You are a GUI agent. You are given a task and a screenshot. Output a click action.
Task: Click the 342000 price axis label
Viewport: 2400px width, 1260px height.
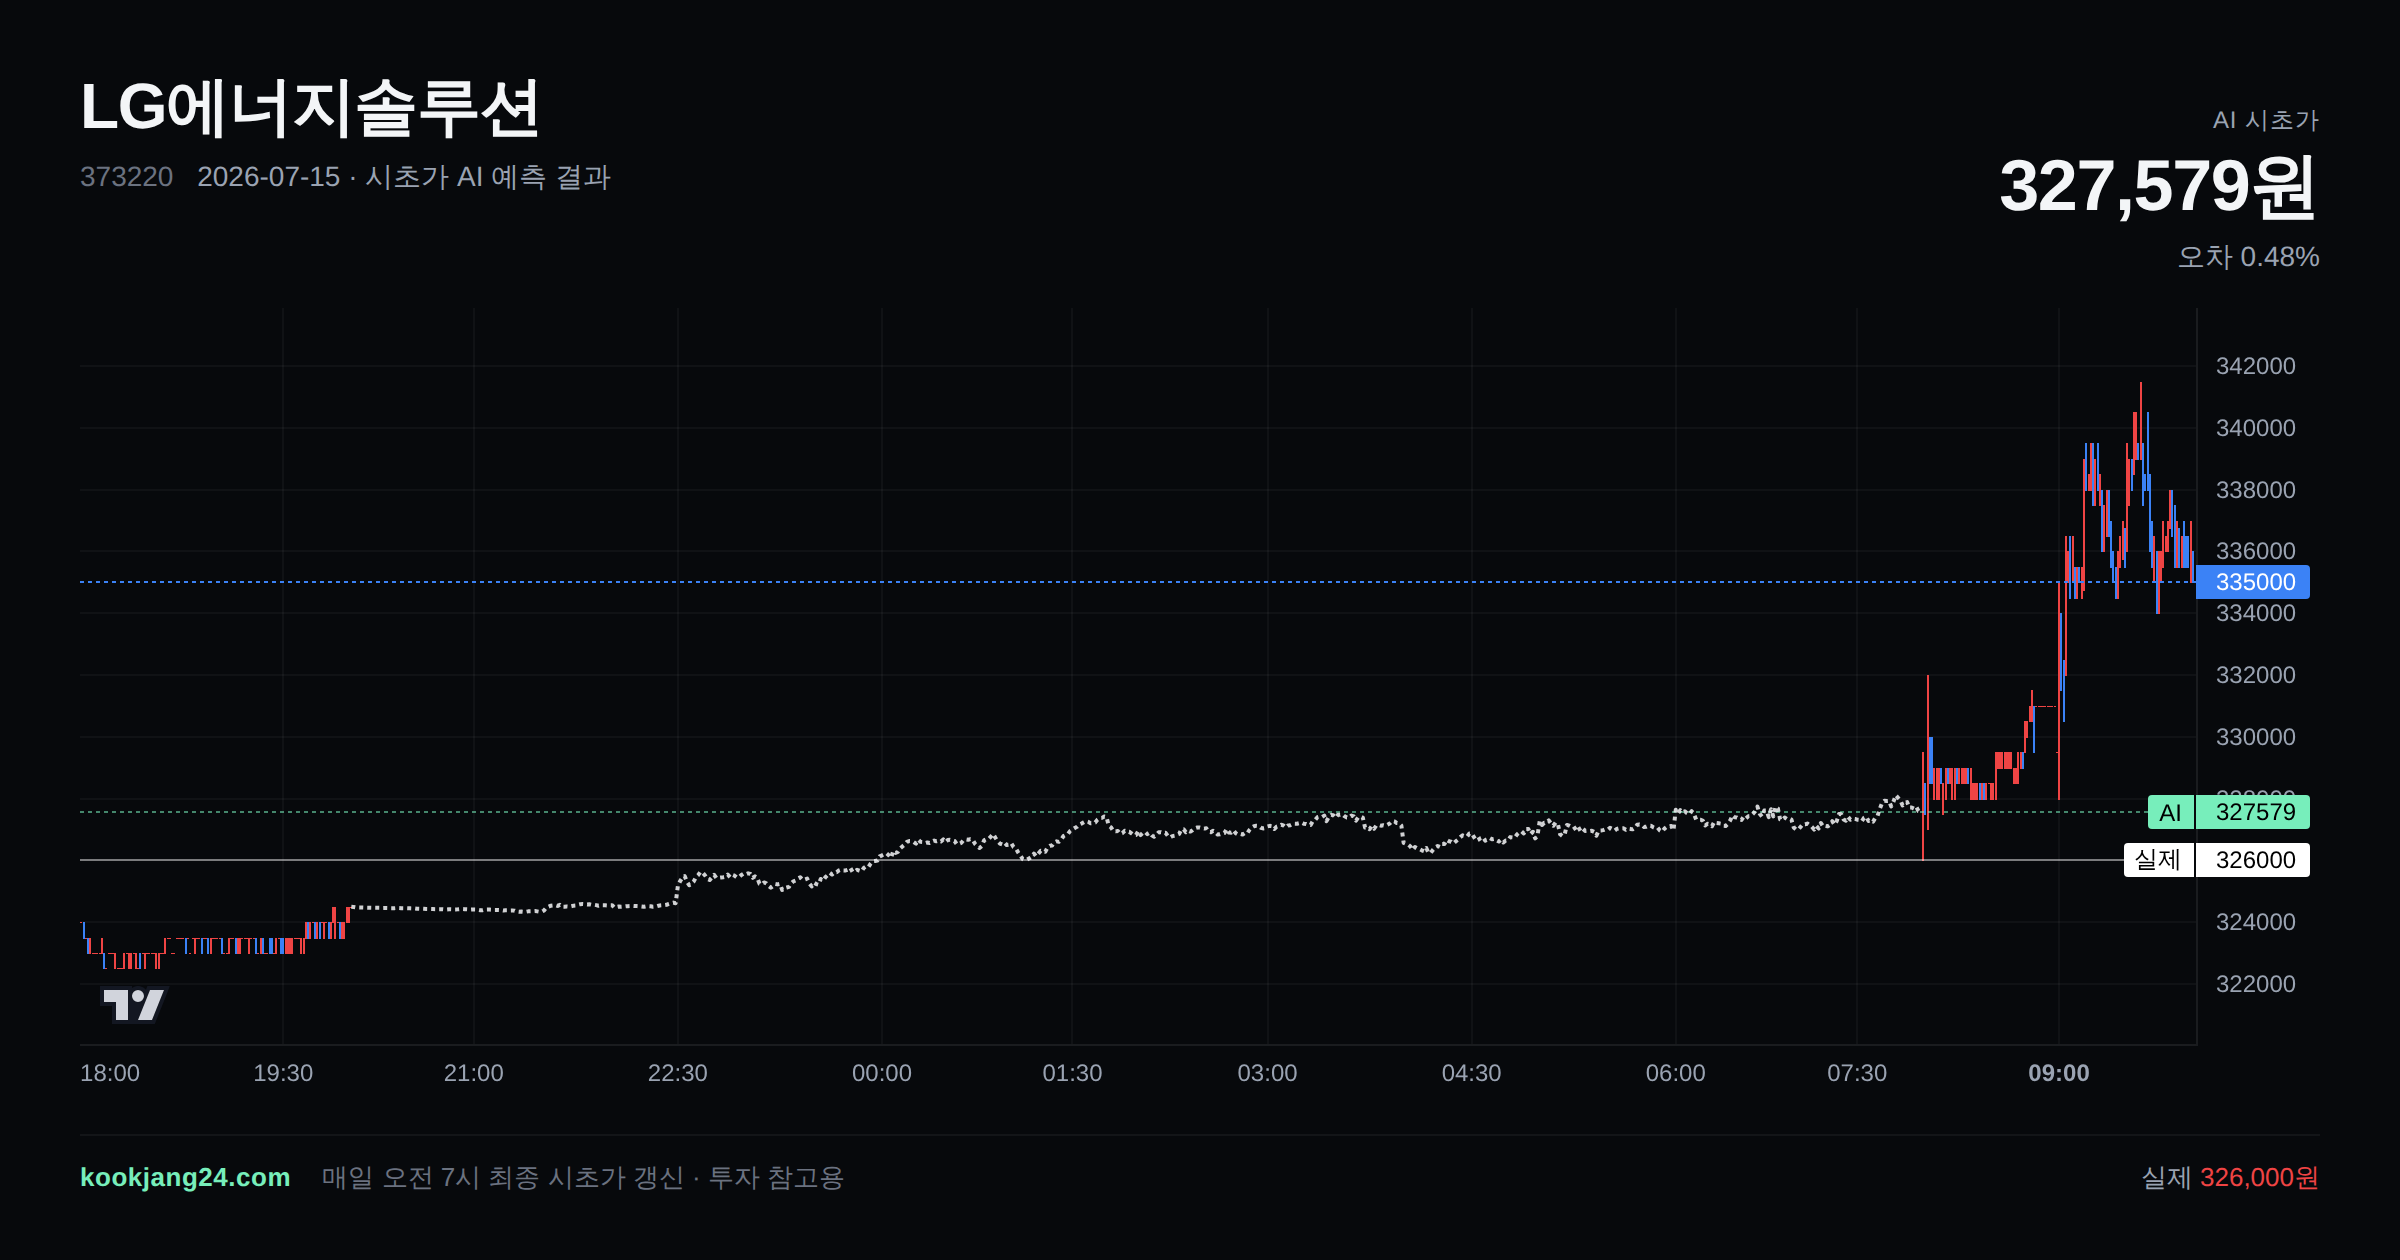point(2255,366)
